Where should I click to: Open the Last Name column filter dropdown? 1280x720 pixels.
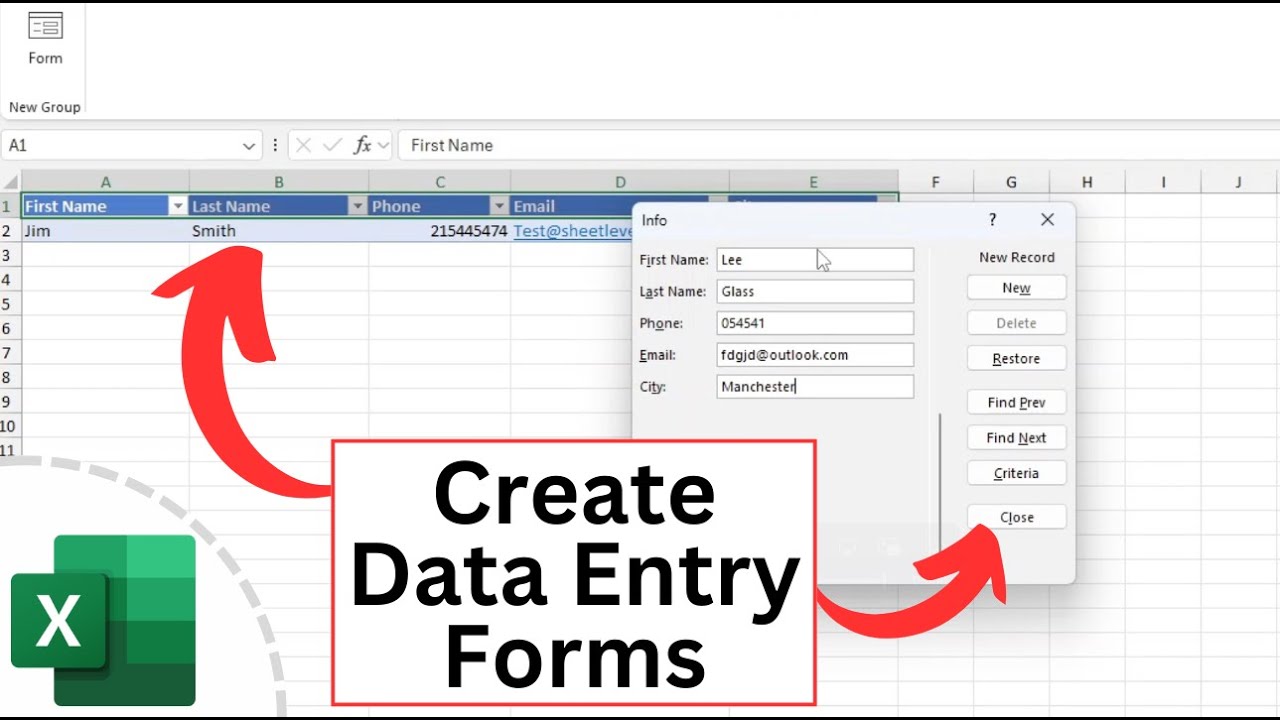[357, 206]
